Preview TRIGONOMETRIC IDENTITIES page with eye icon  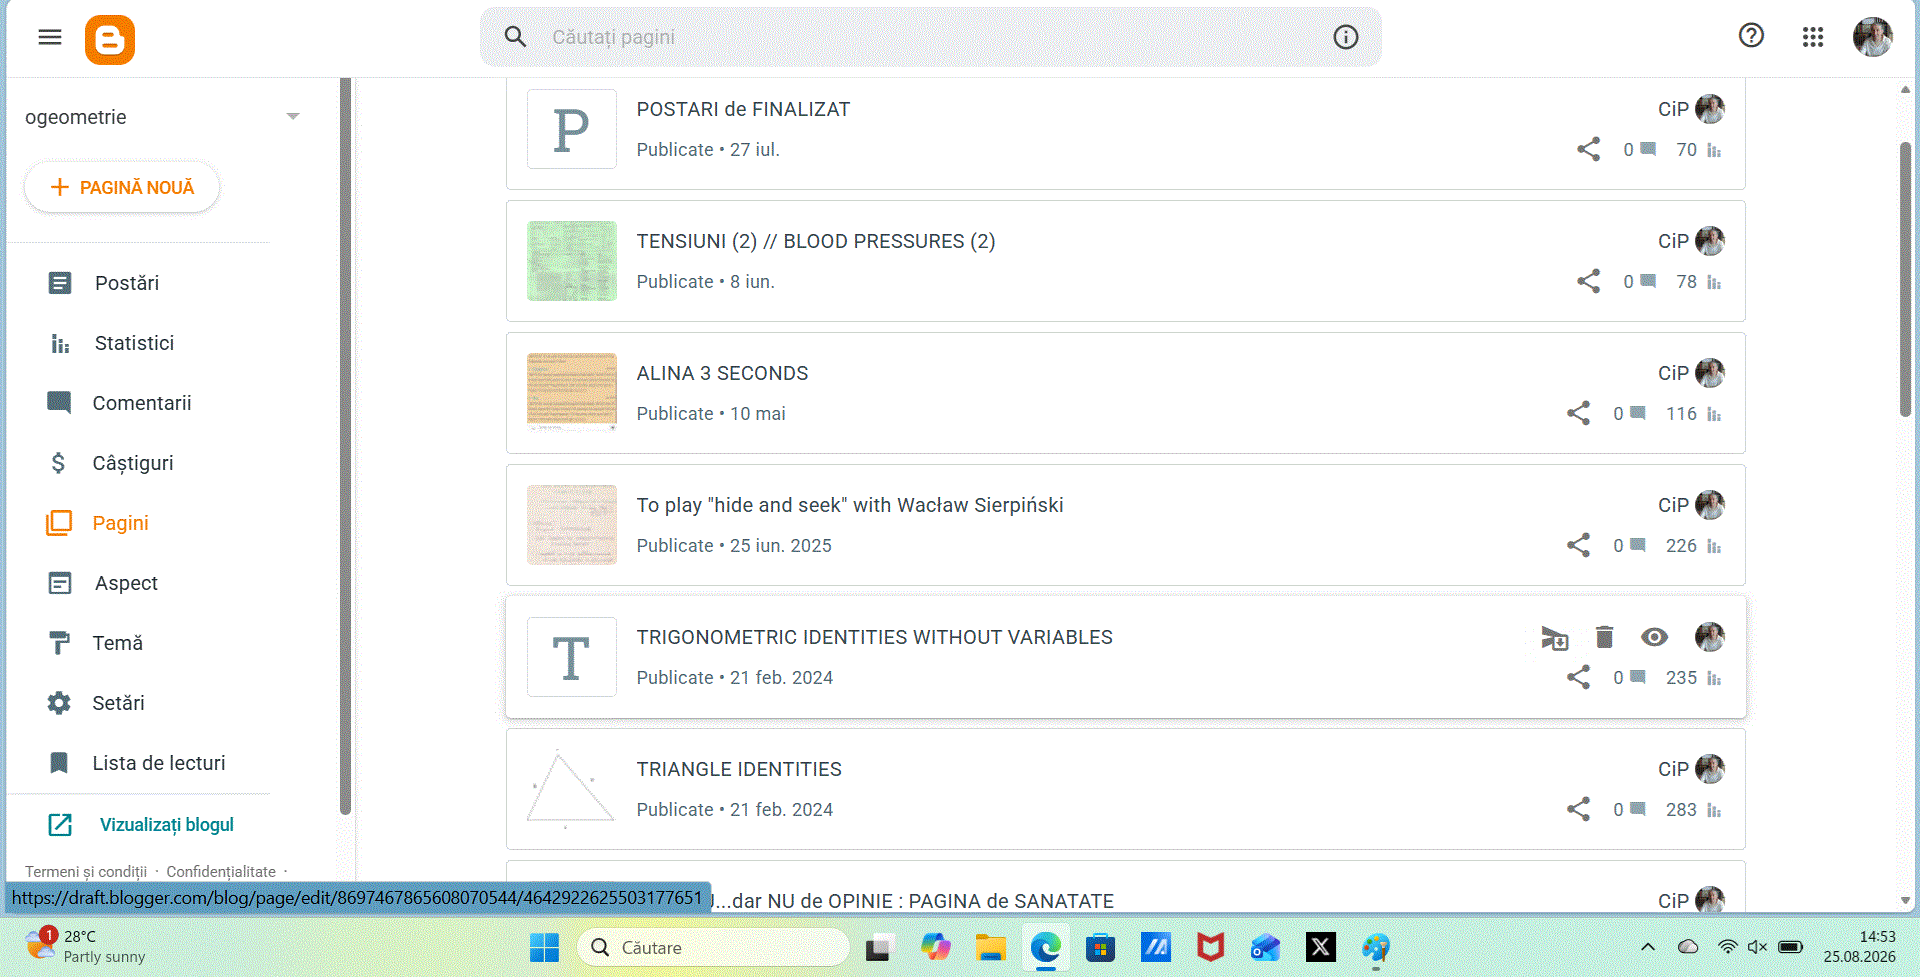pos(1654,637)
